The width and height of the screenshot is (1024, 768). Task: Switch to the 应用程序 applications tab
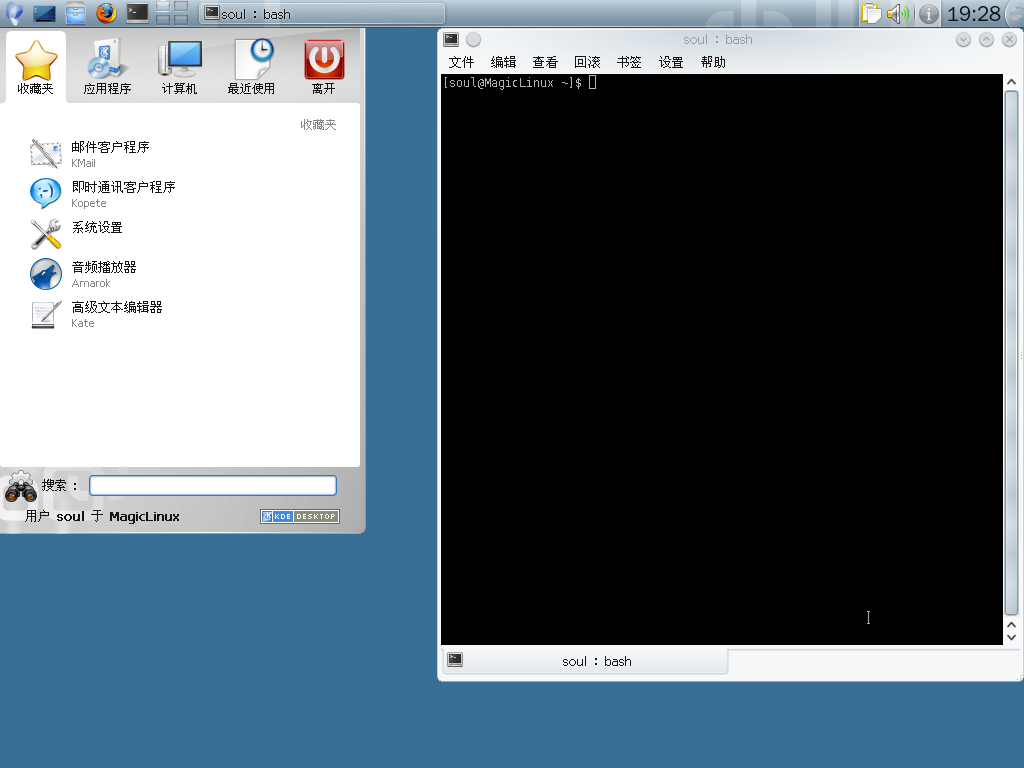[107, 67]
